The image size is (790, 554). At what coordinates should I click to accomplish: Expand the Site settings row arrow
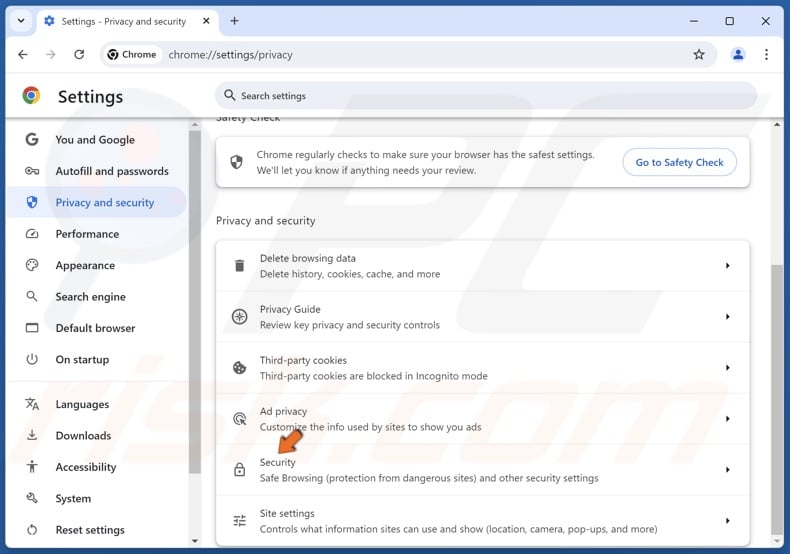[x=727, y=521]
